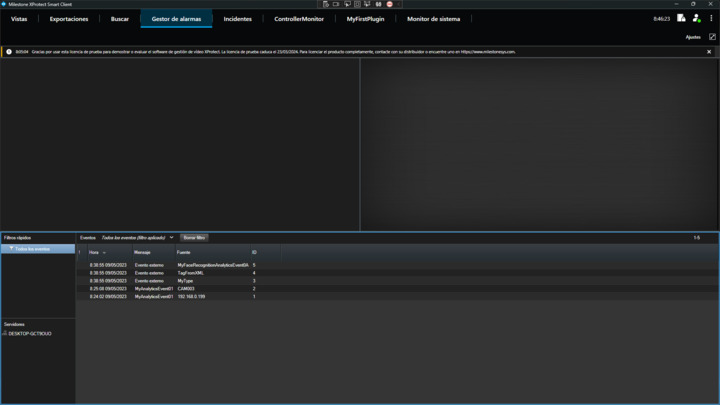This screenshot has height=405, width=720.
Task: Open the three-dot options menu
Action: [x=711, y=18]
